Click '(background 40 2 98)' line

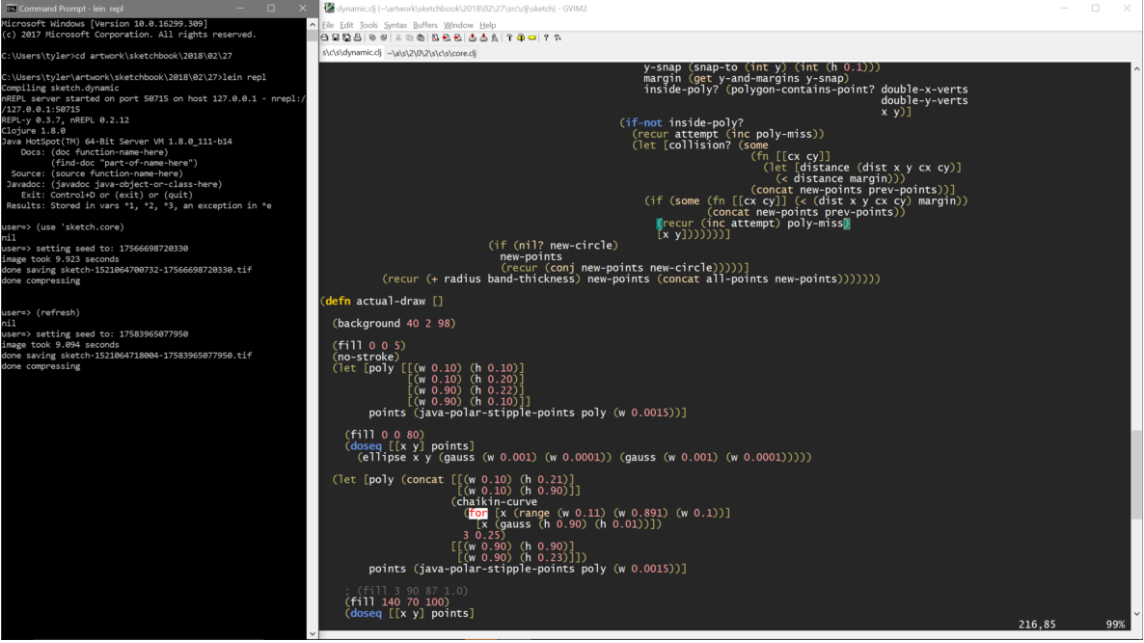pos(394,323)
